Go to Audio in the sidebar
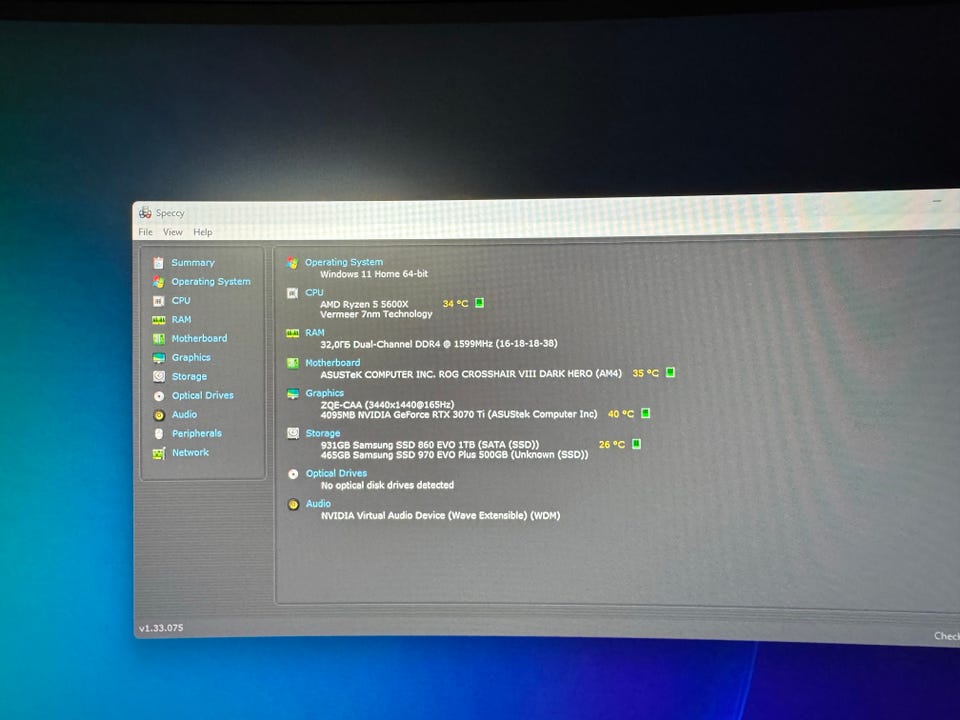The height and width of the screenshot is (720, 960). [x=184, y=414]
